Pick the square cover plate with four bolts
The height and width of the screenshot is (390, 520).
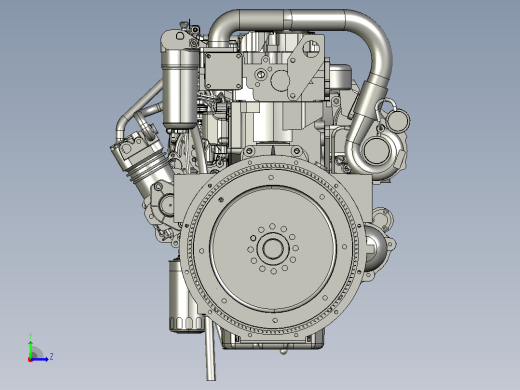(x=223, y=71)
